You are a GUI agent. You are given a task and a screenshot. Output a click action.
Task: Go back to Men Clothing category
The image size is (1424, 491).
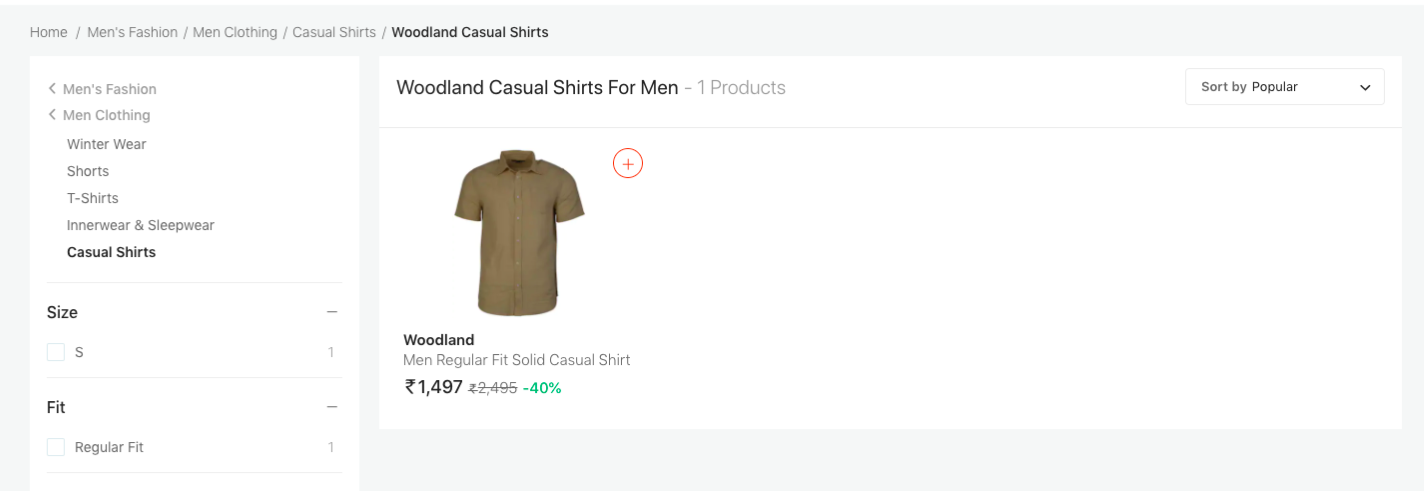[106, 115]
